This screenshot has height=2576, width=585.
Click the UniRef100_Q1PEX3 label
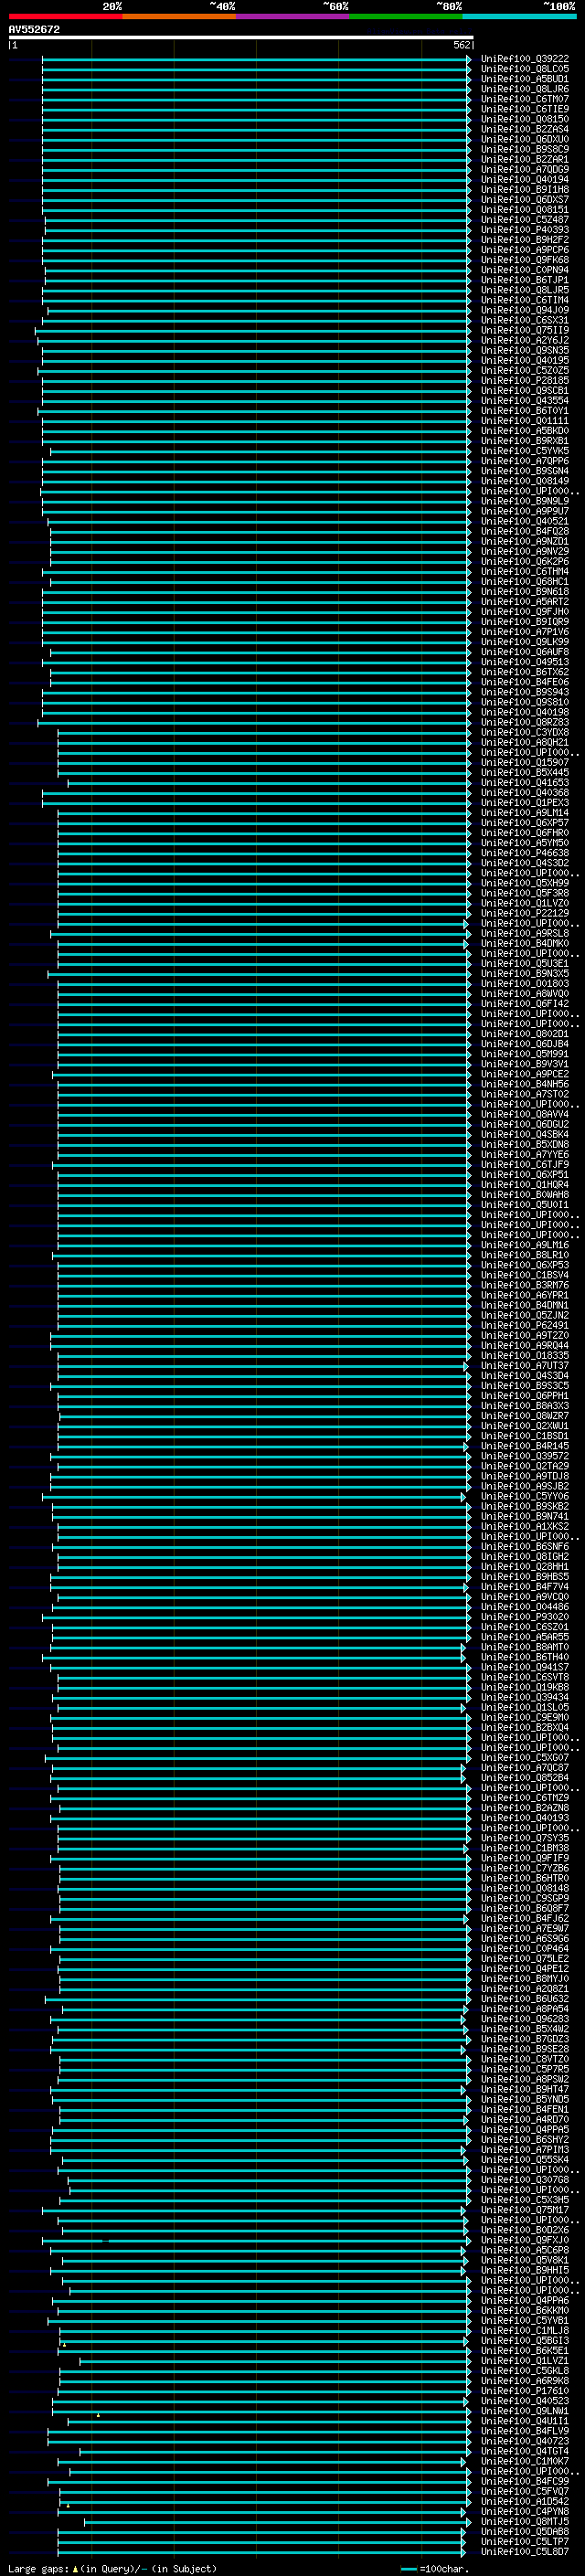click(525, 803)
